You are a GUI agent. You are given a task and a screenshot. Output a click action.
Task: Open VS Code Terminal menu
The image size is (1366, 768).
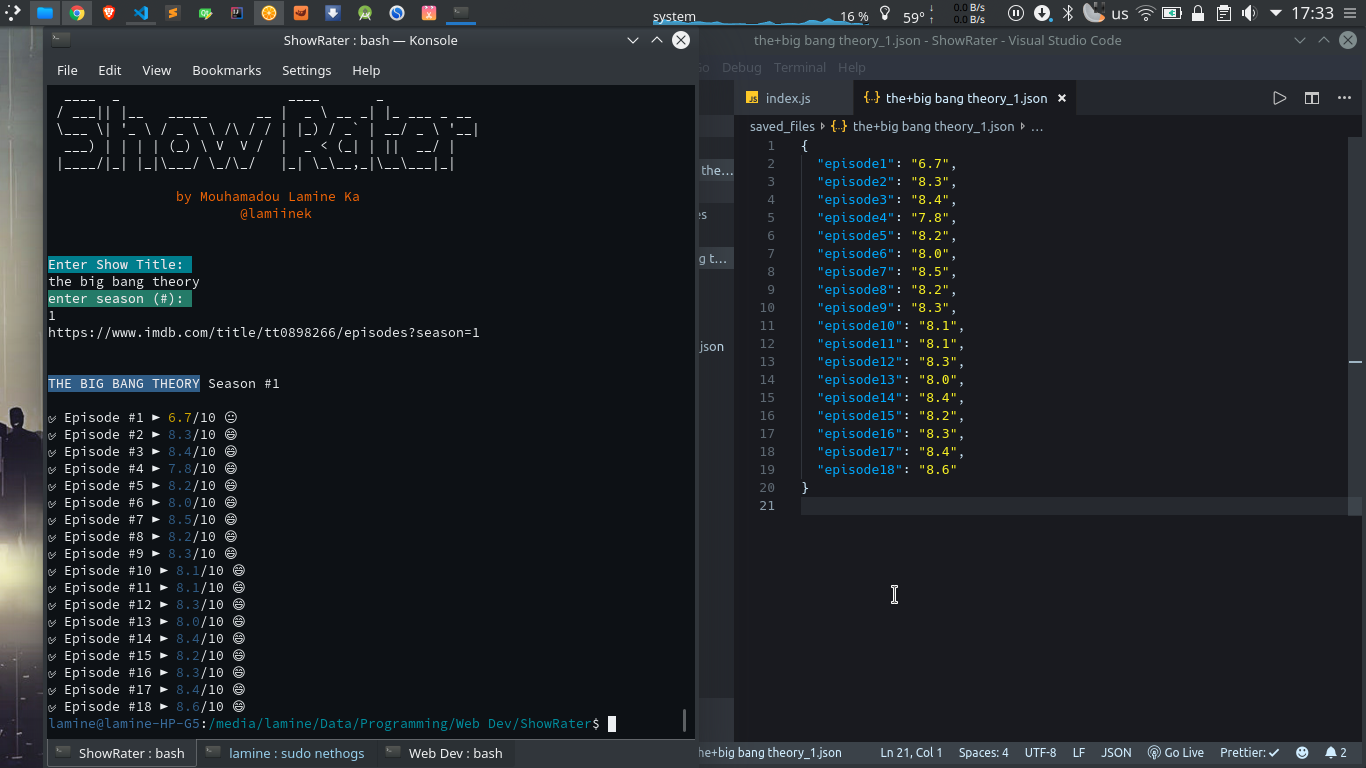tap(799, 67)
